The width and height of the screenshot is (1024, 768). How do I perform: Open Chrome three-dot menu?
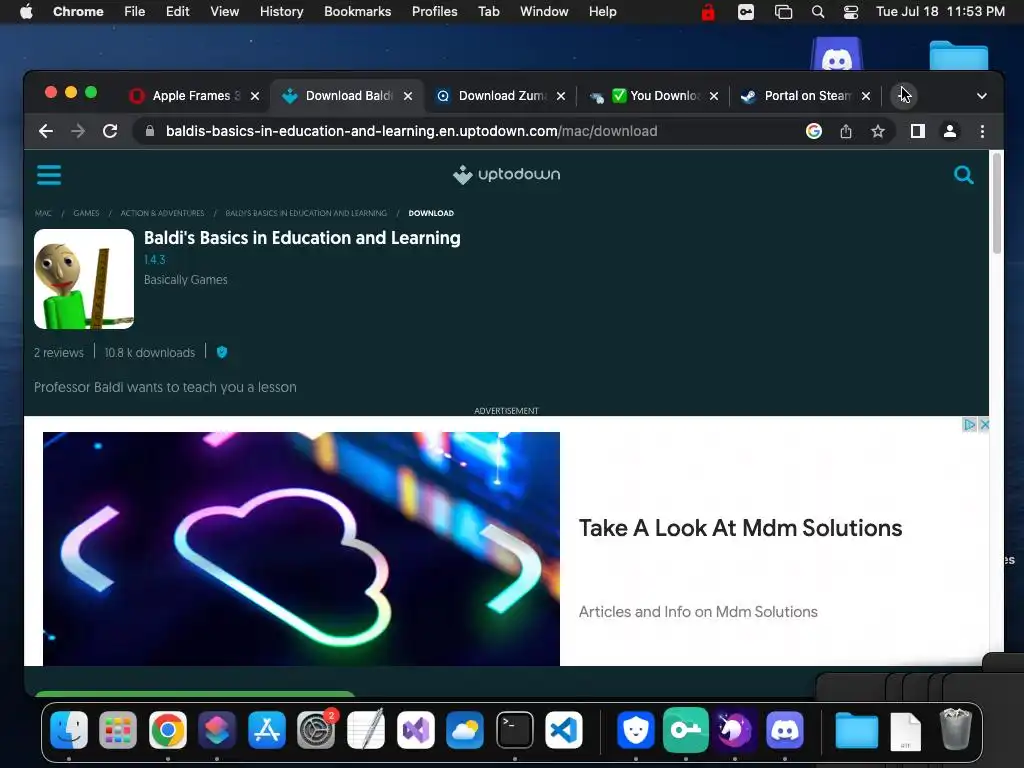982,131
